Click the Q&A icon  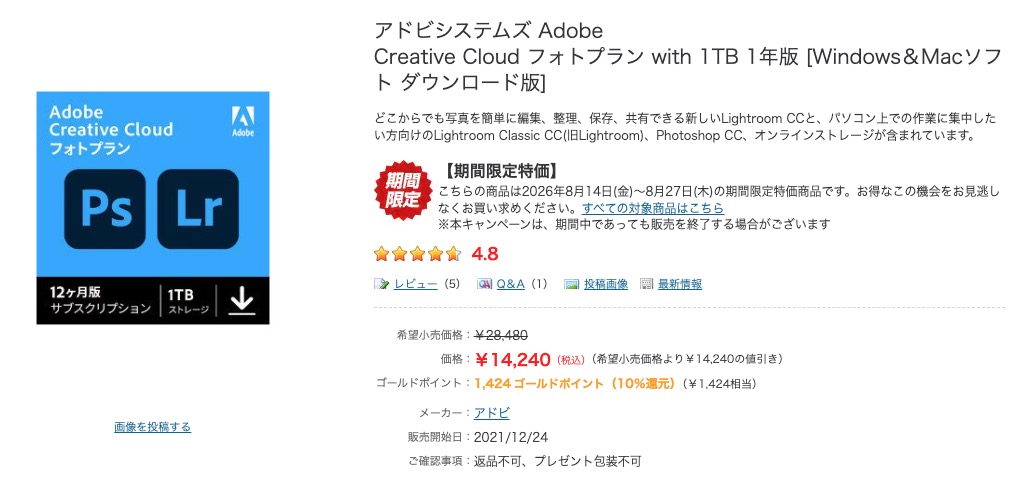coord(485,284)
